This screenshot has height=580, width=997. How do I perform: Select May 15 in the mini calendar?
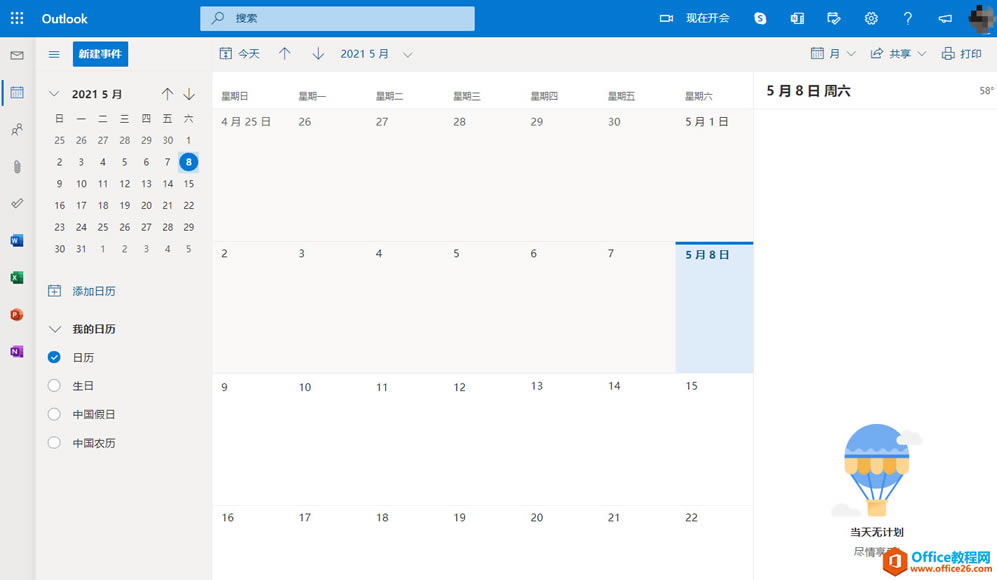click(188, 183)
